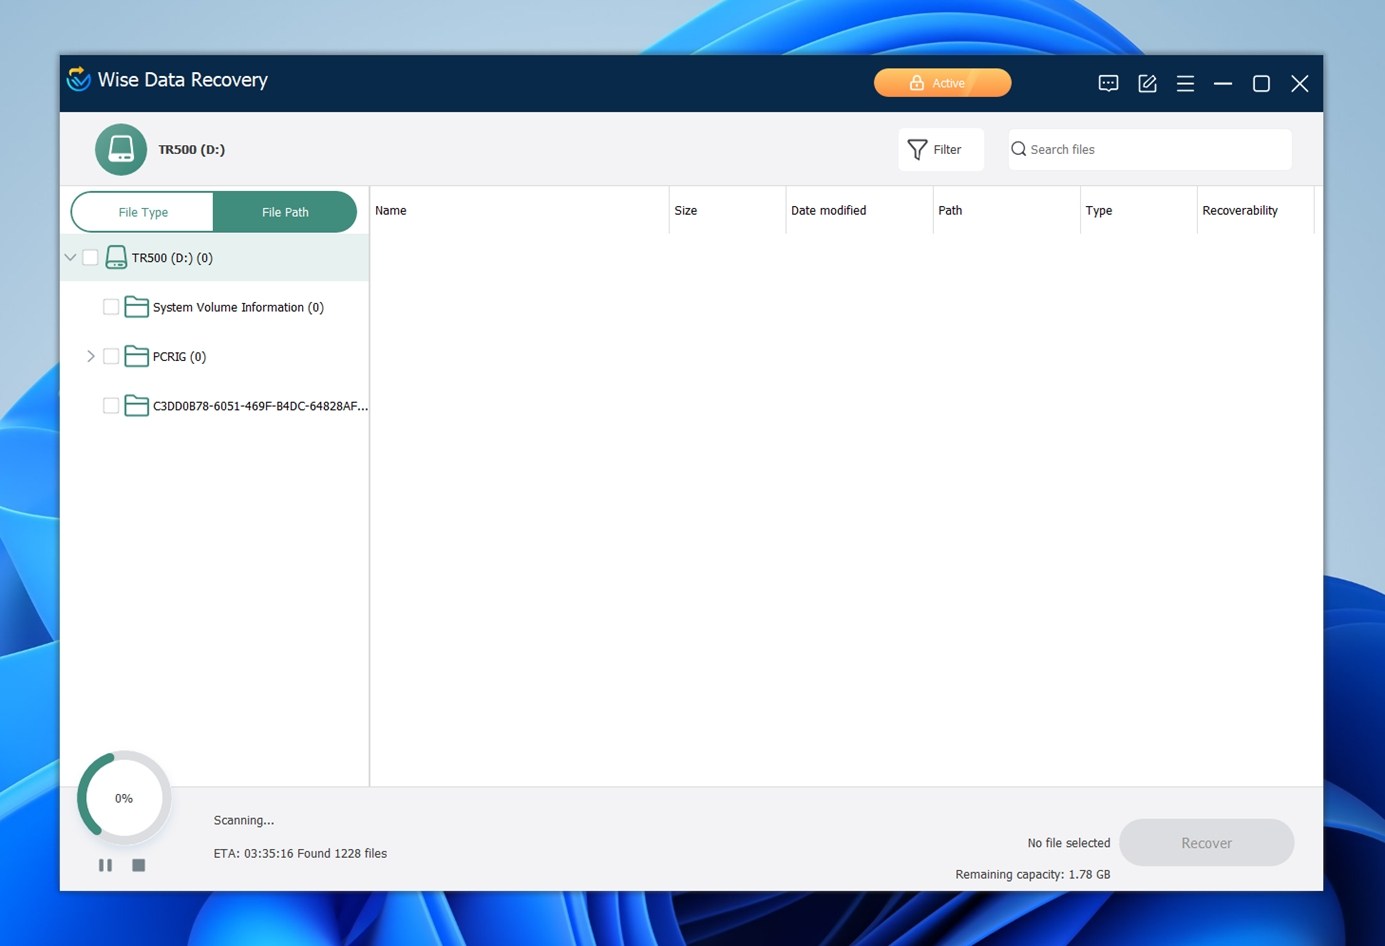1385x946 pixels.
Task: Tick the C3DD0B78 folder checkbox
Action: (x=111, y=405)
